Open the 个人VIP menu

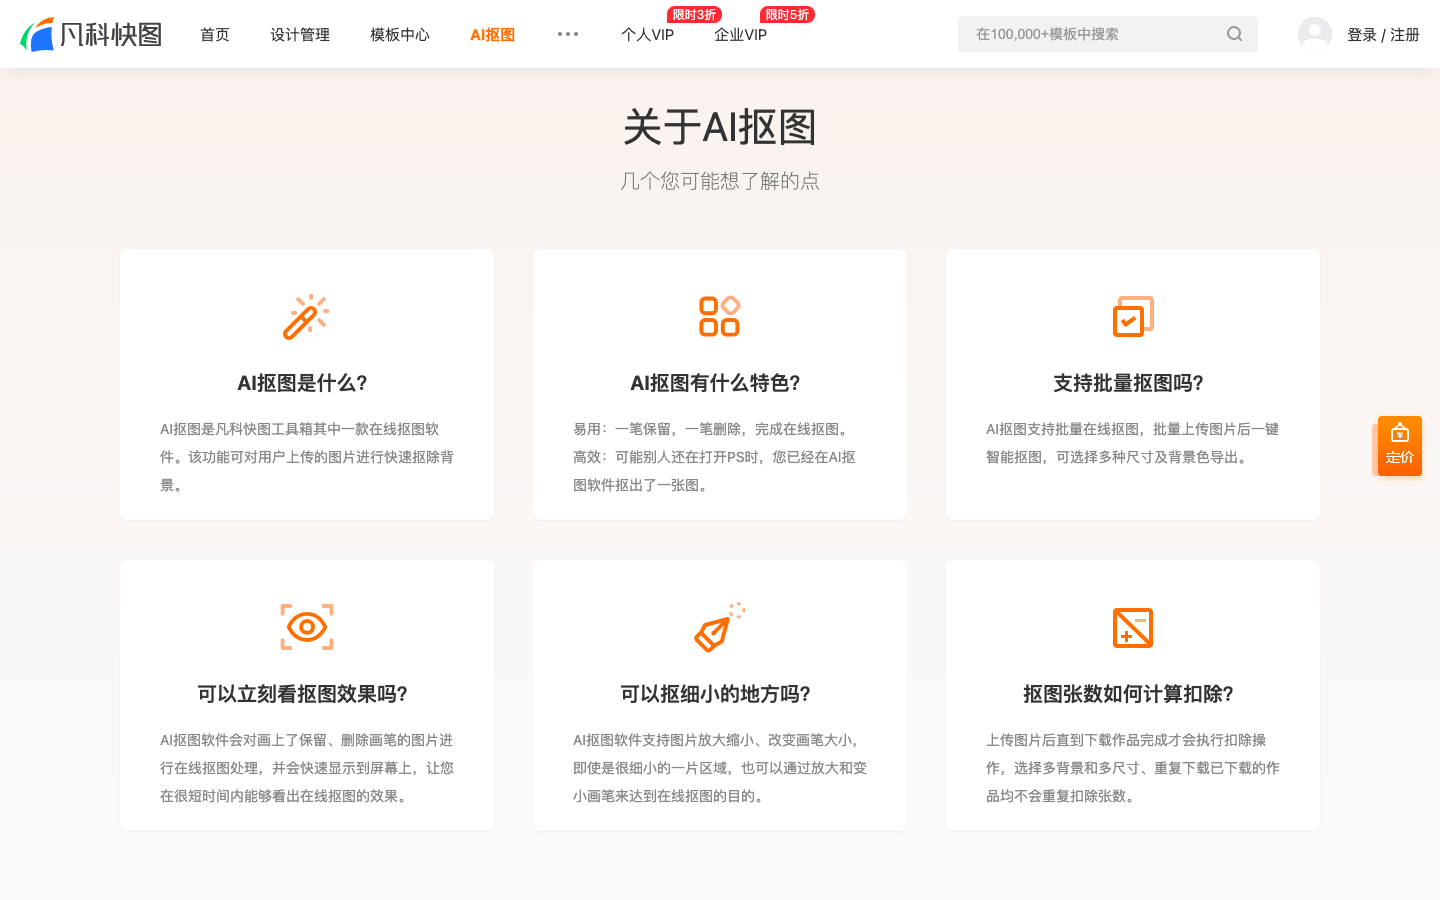(647, 34)
